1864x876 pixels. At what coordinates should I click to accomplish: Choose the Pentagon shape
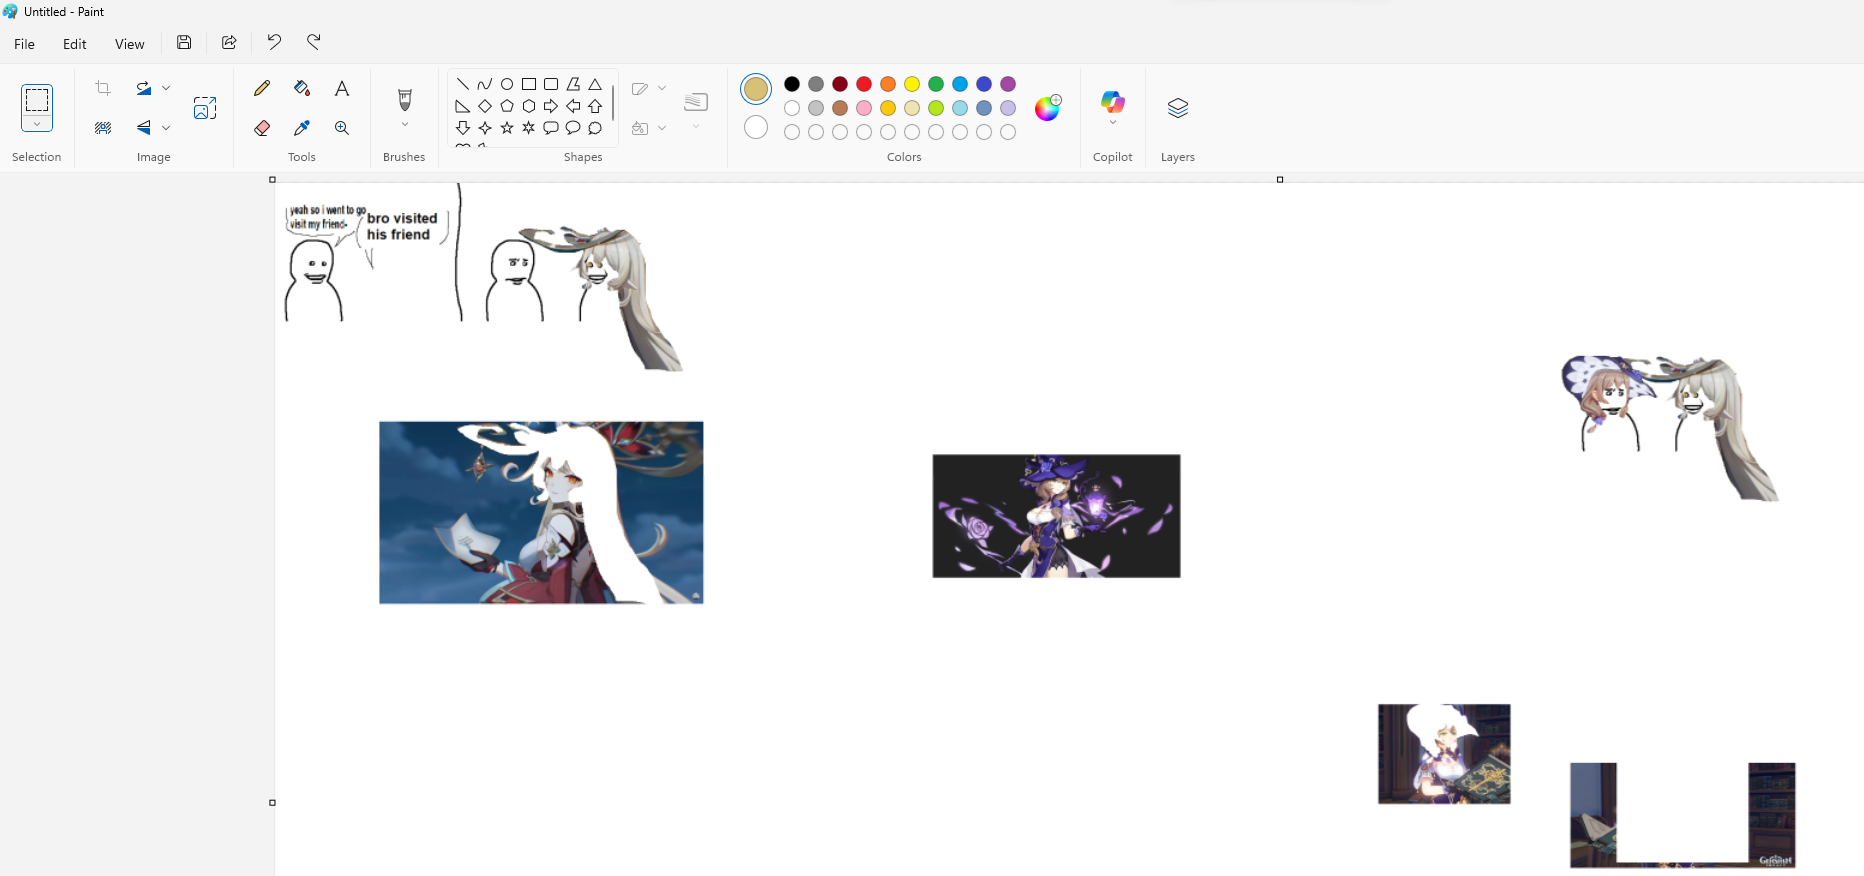[x=507, y=106]
